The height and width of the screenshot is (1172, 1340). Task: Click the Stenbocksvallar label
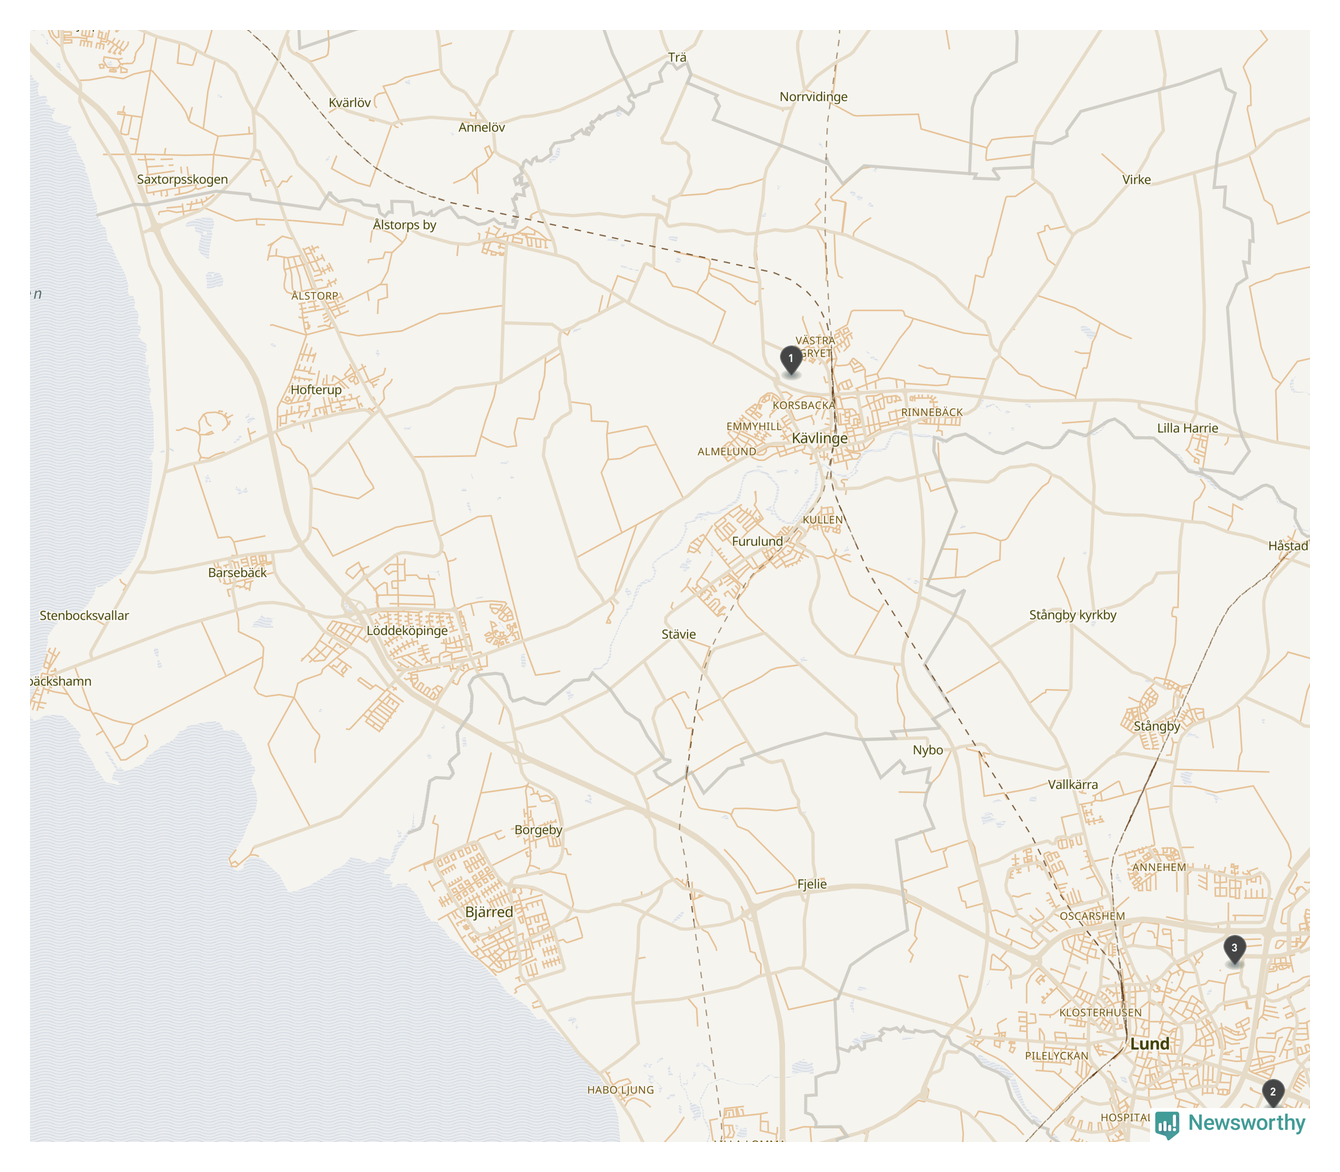click(x=84, y=616)
